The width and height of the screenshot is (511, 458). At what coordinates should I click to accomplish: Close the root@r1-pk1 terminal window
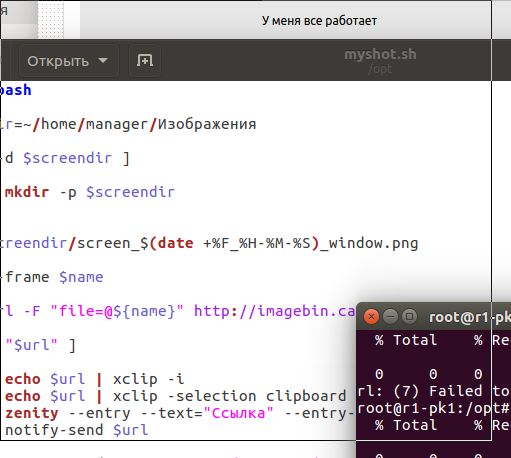371,317
